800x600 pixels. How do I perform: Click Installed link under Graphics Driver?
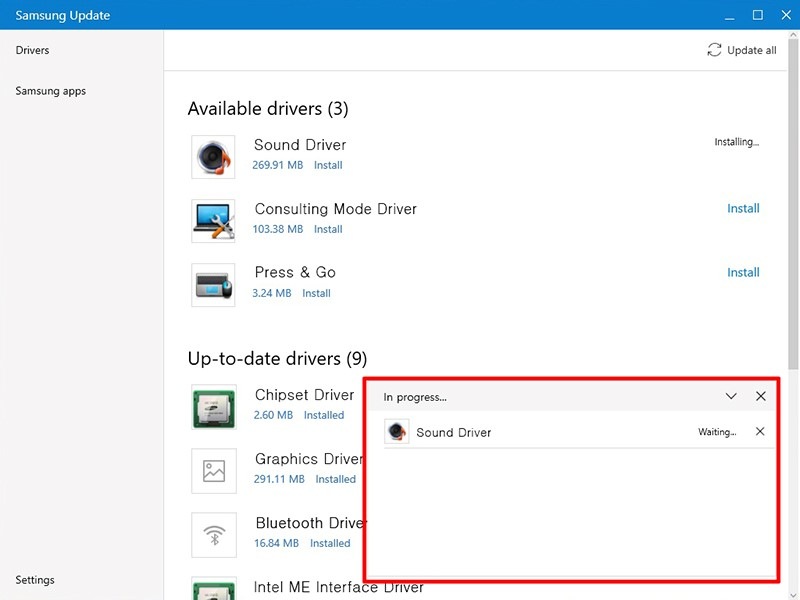tap(336, 479)
